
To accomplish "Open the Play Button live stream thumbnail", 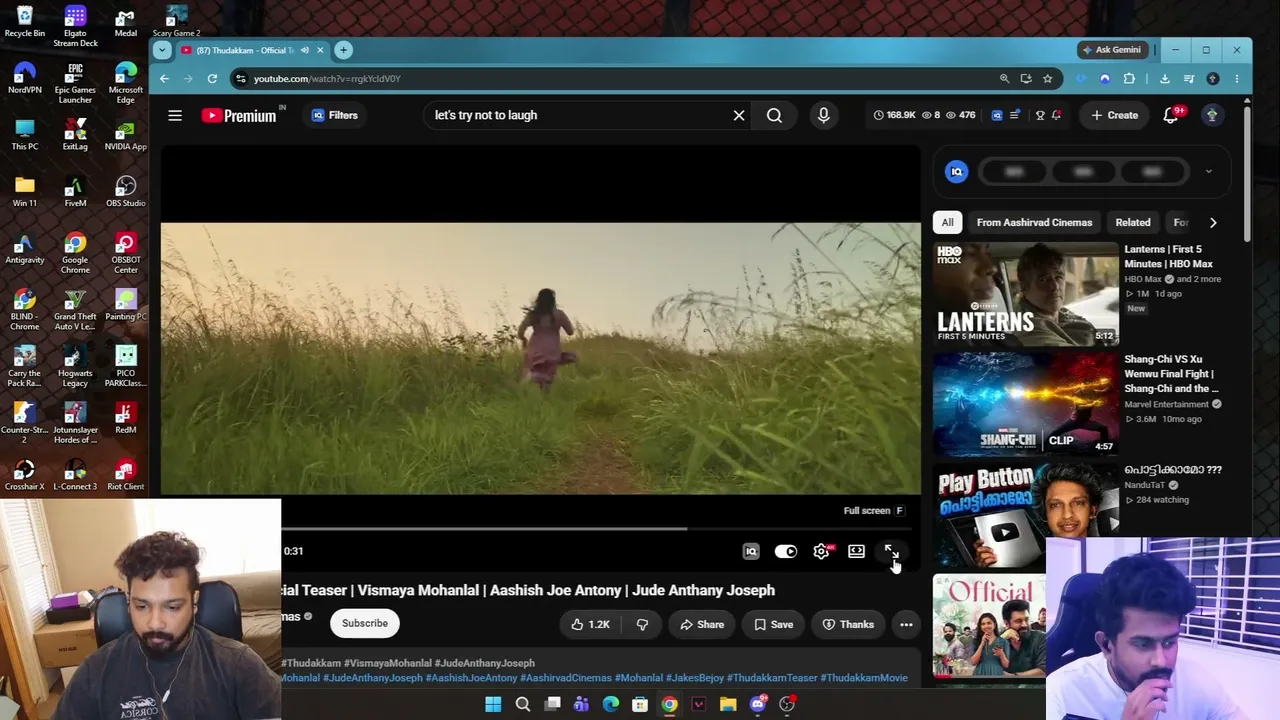I will coord(1026,513).
